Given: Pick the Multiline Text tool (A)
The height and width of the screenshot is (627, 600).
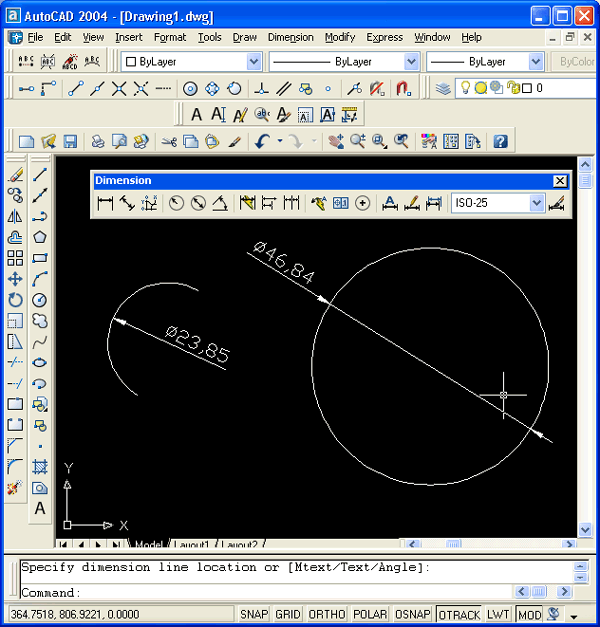Looking at the screenshot, I should tap(40, 509).
